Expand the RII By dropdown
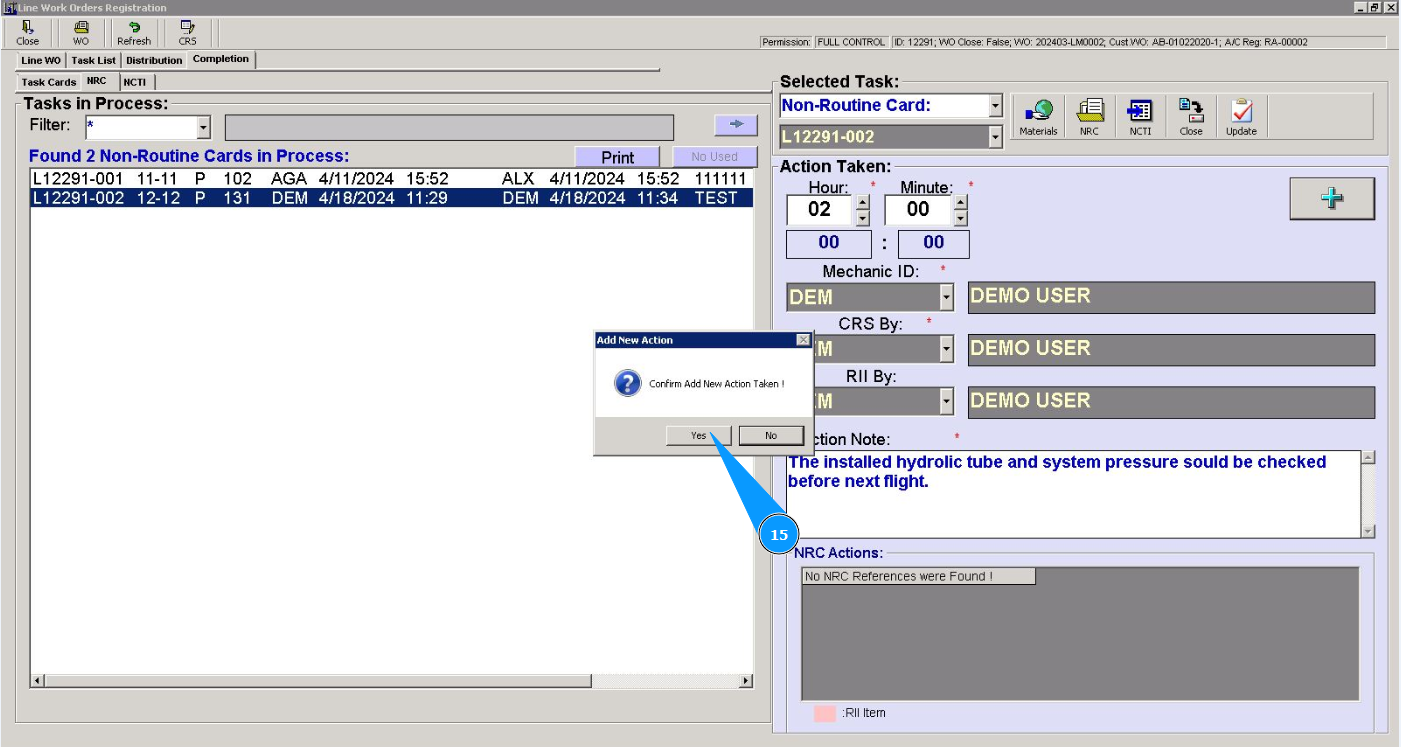 946,401
